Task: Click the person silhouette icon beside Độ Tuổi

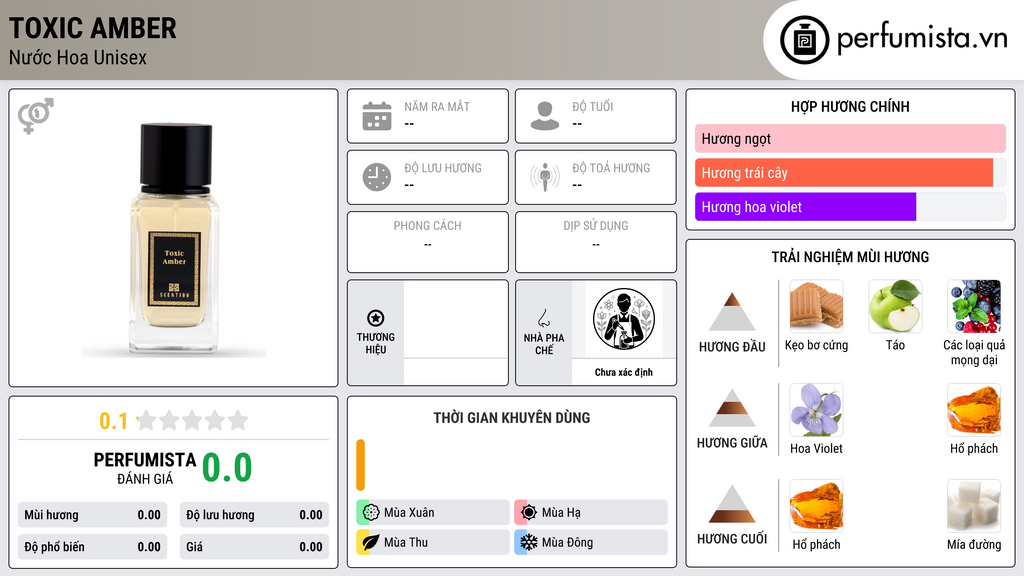Action: pos(545,116)
